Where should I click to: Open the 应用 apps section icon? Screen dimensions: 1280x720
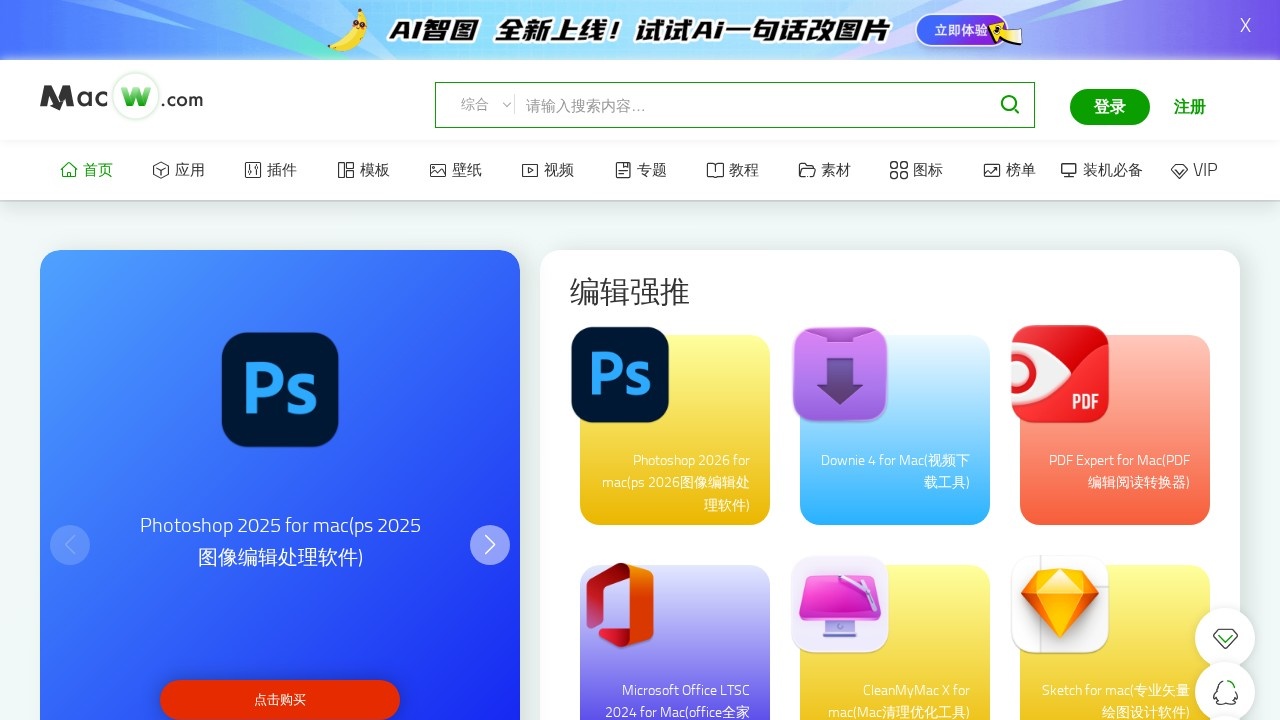click(161, 170)
